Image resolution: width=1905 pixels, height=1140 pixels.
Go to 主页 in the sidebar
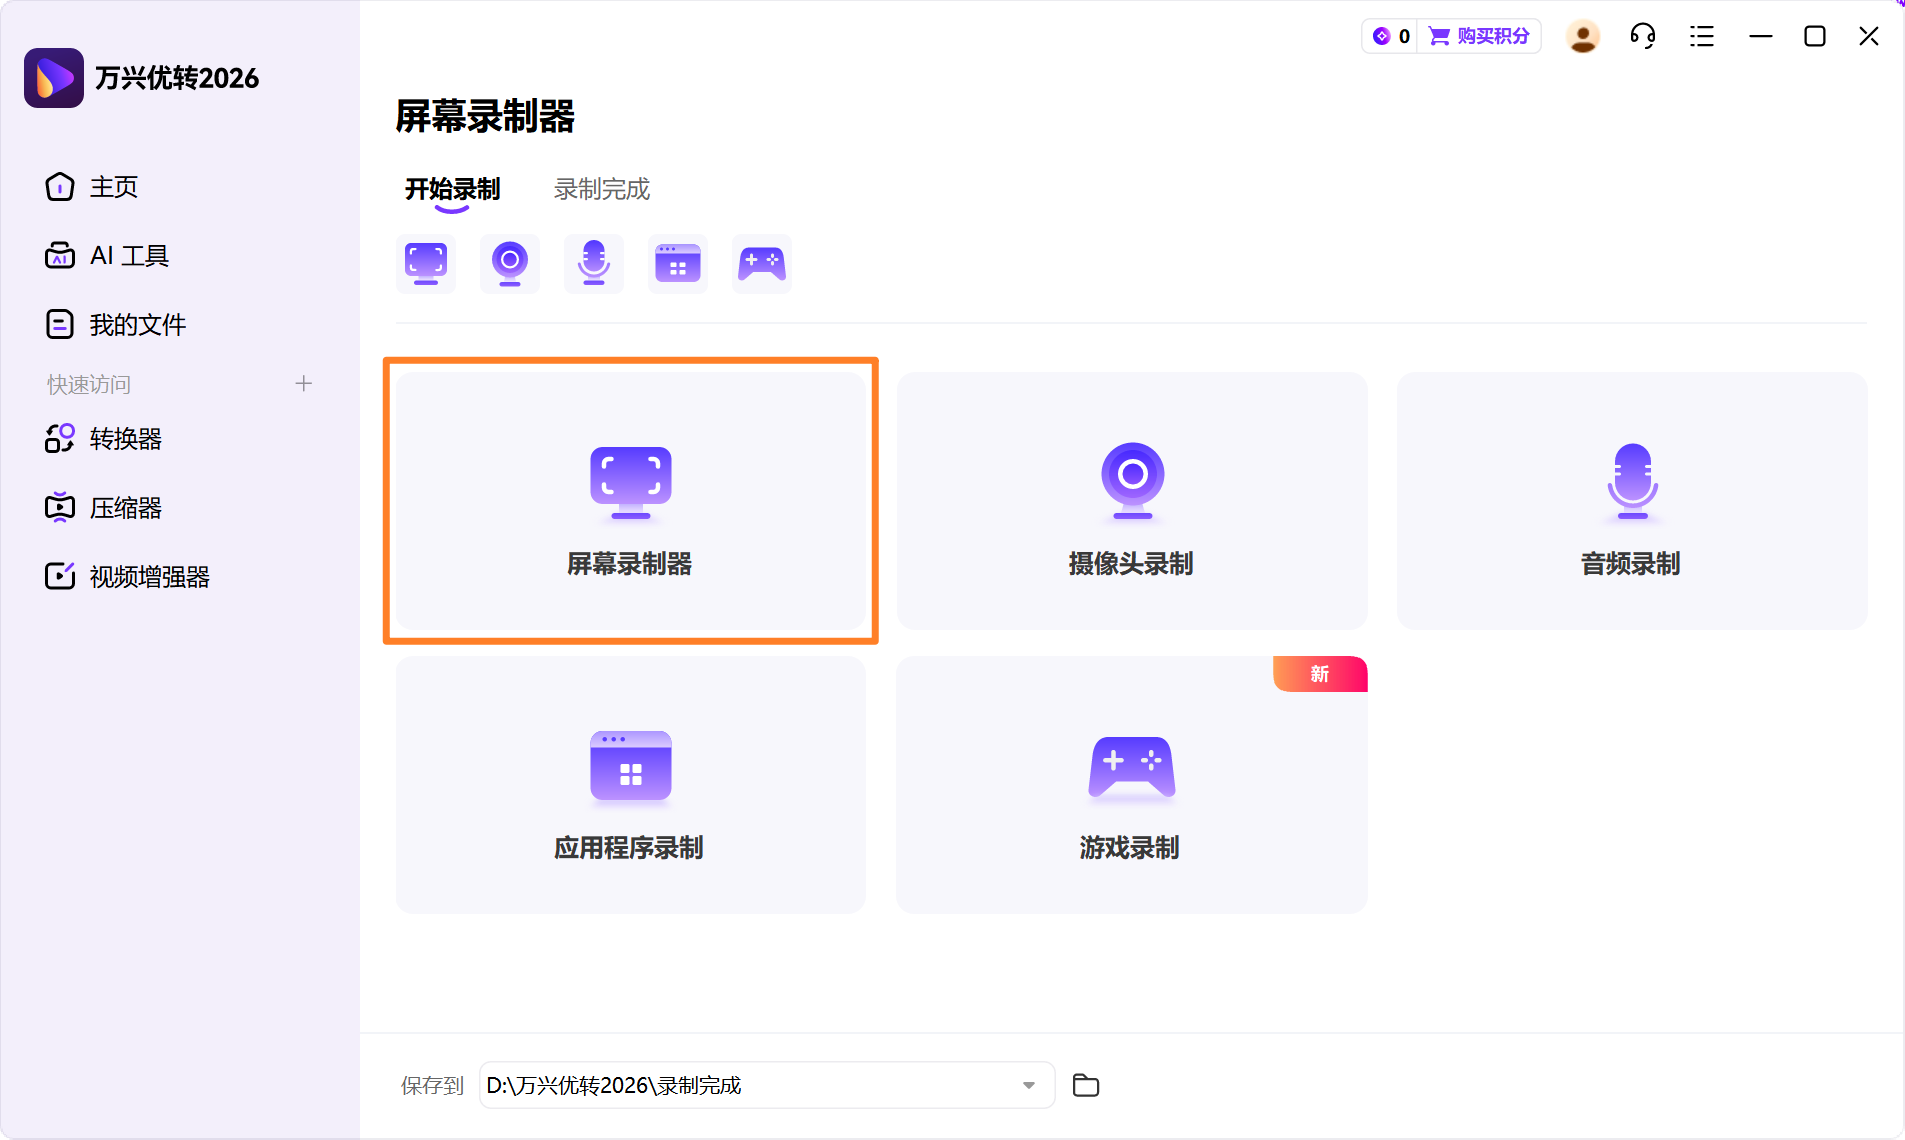(x=113, y=187)
